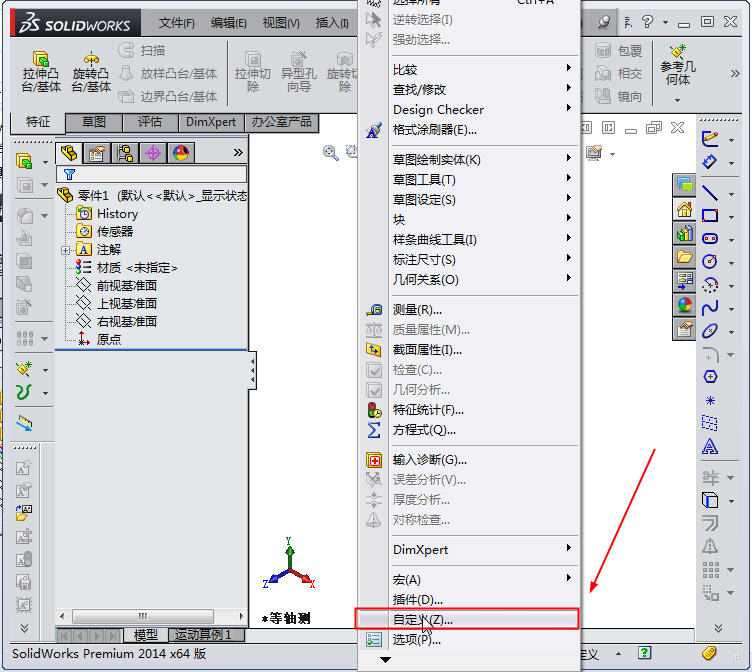Click the Revolved Boss/Base (旋转凸台/基体) tool
Viewport: 752px width, 672px height.
pos(91,72)
